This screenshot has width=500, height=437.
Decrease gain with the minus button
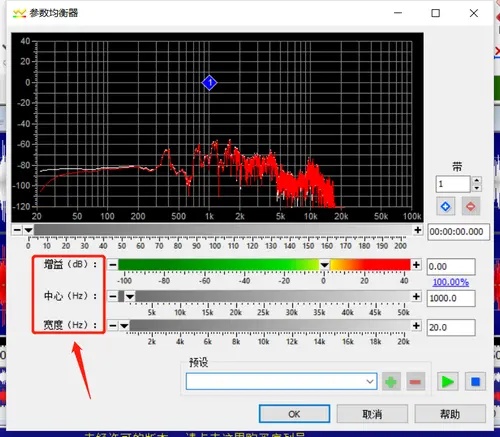coord(113,265)
